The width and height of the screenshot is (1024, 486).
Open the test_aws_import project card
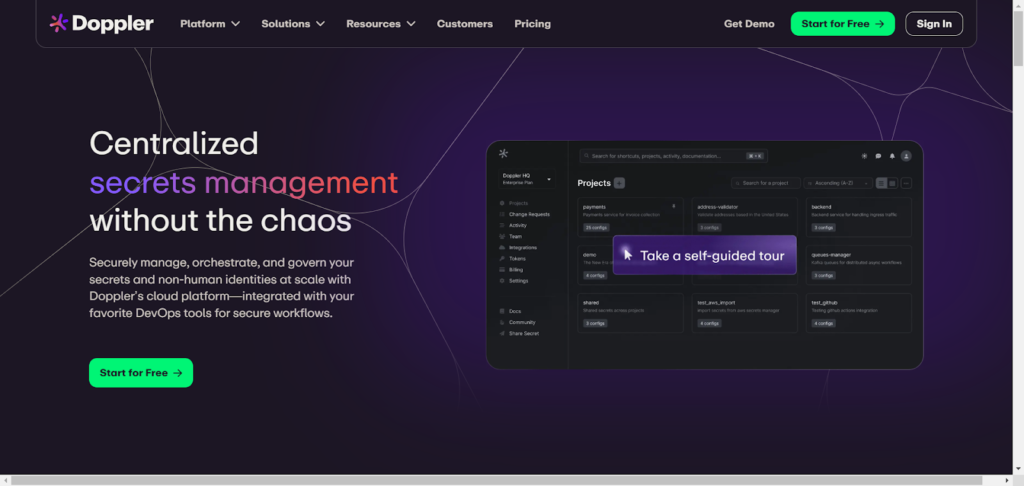tap(744, 313)
